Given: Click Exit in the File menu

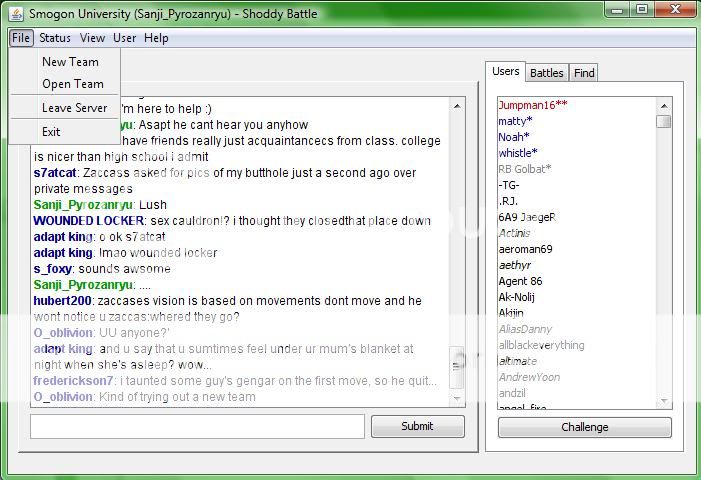Looking at the screenshot, I should [x=51, y=132].
